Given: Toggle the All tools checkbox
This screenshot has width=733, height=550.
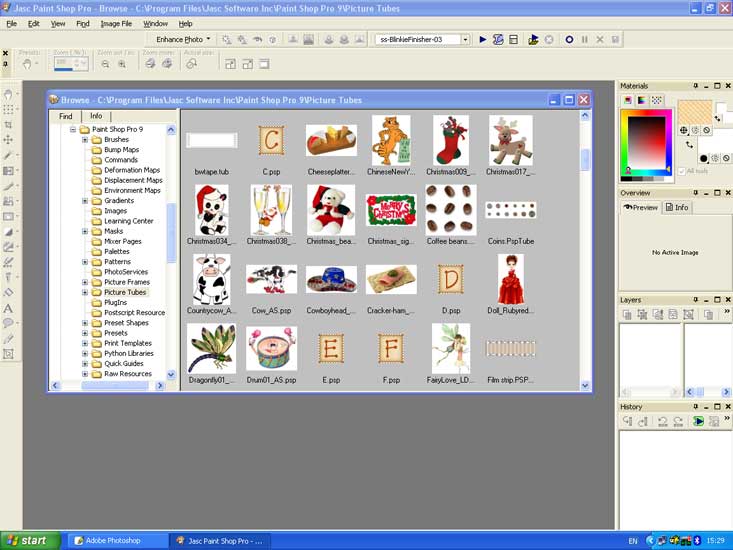Looking at the screenshot, I should [x=682, y=171].
